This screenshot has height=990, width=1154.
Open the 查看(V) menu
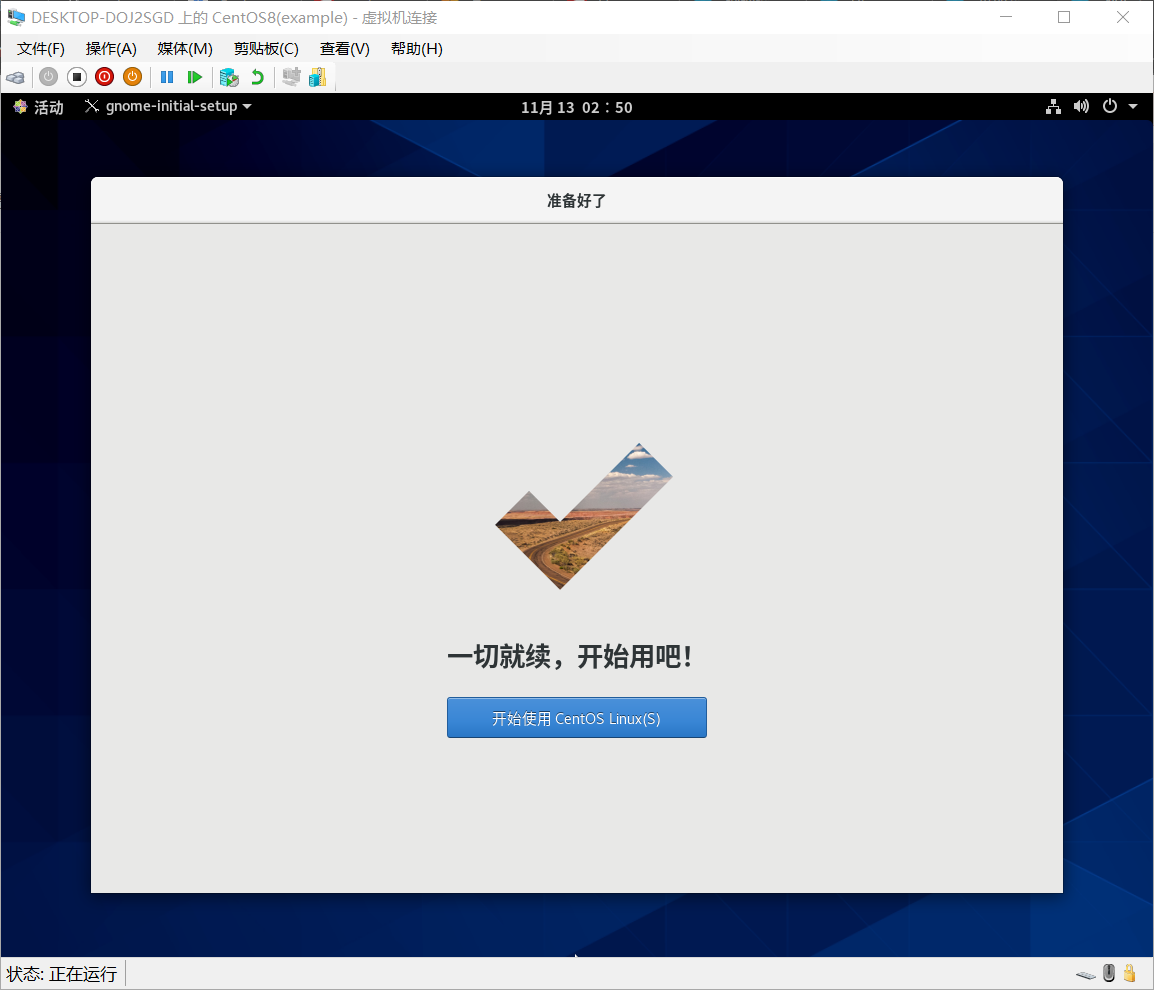(x=344, y=49)
